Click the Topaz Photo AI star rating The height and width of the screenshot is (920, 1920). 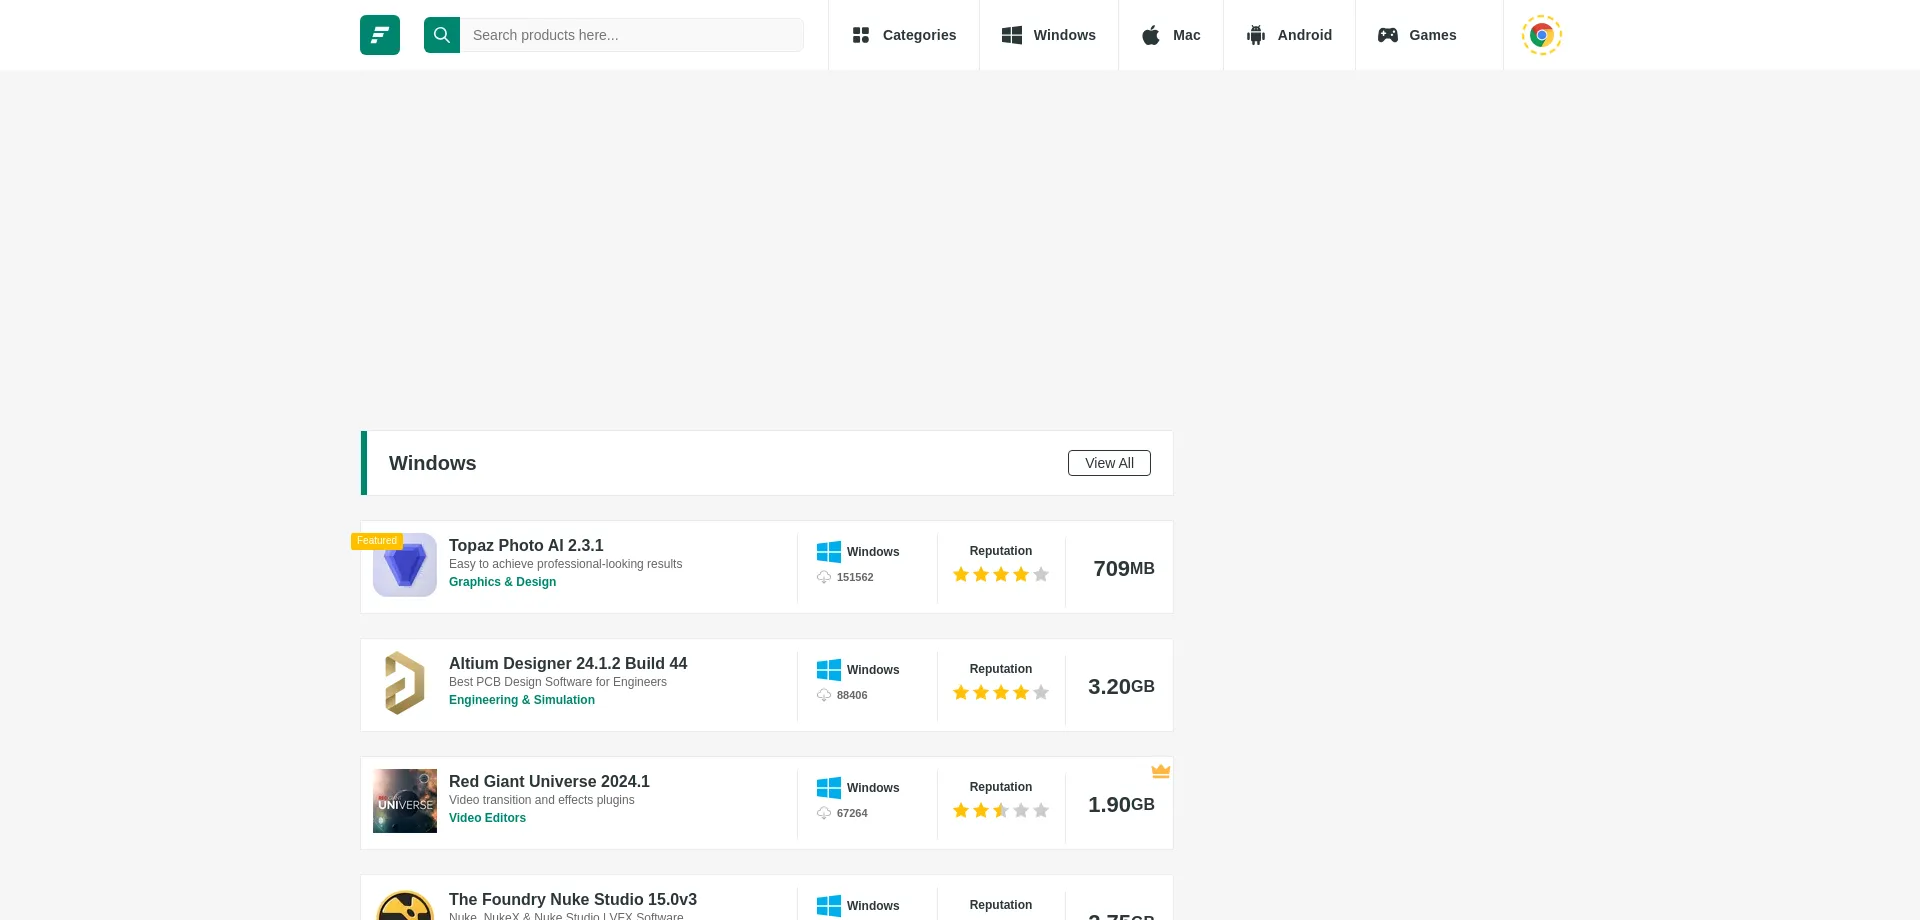1001,574
